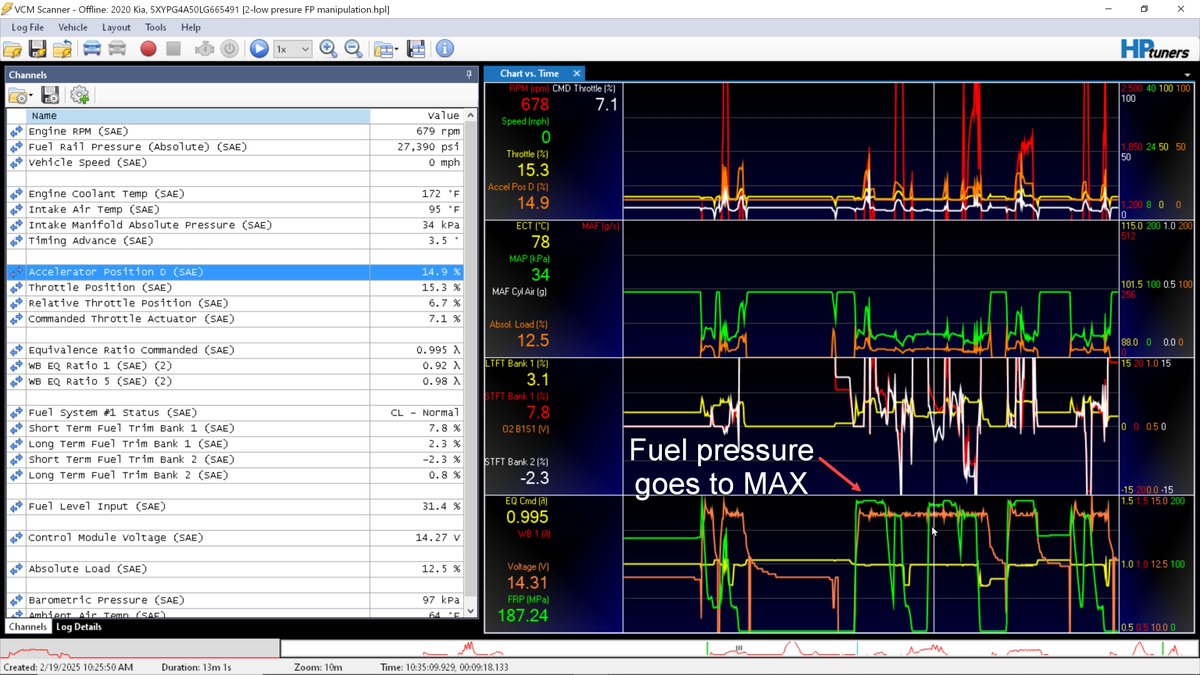Zoom in with the plus magnifier icon
Screen dimensions: 1200x675
click(x=328, y=48)
